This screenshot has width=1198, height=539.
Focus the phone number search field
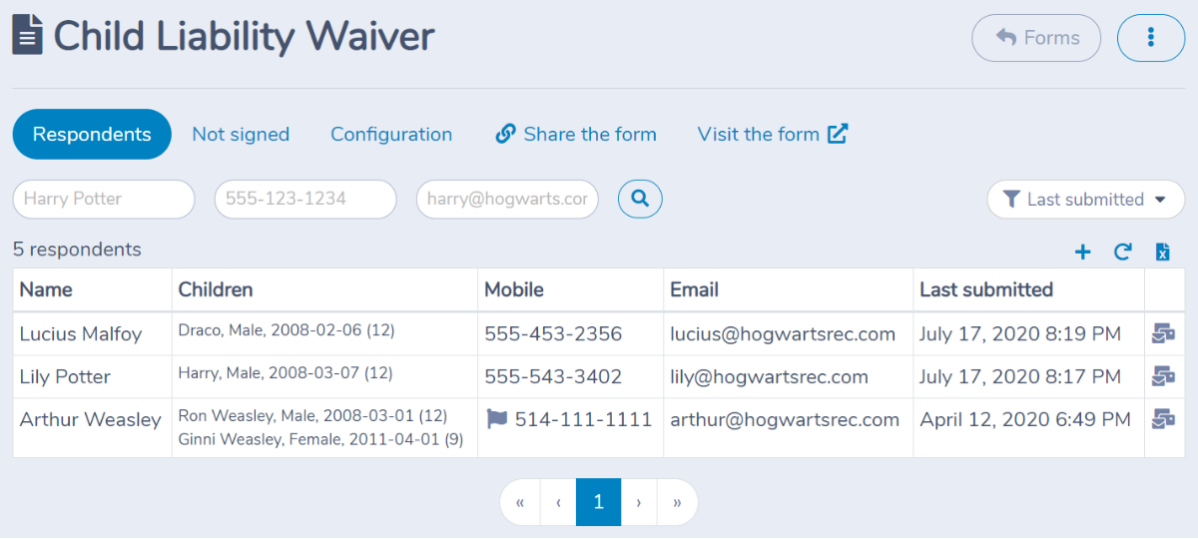pos(306,200)
